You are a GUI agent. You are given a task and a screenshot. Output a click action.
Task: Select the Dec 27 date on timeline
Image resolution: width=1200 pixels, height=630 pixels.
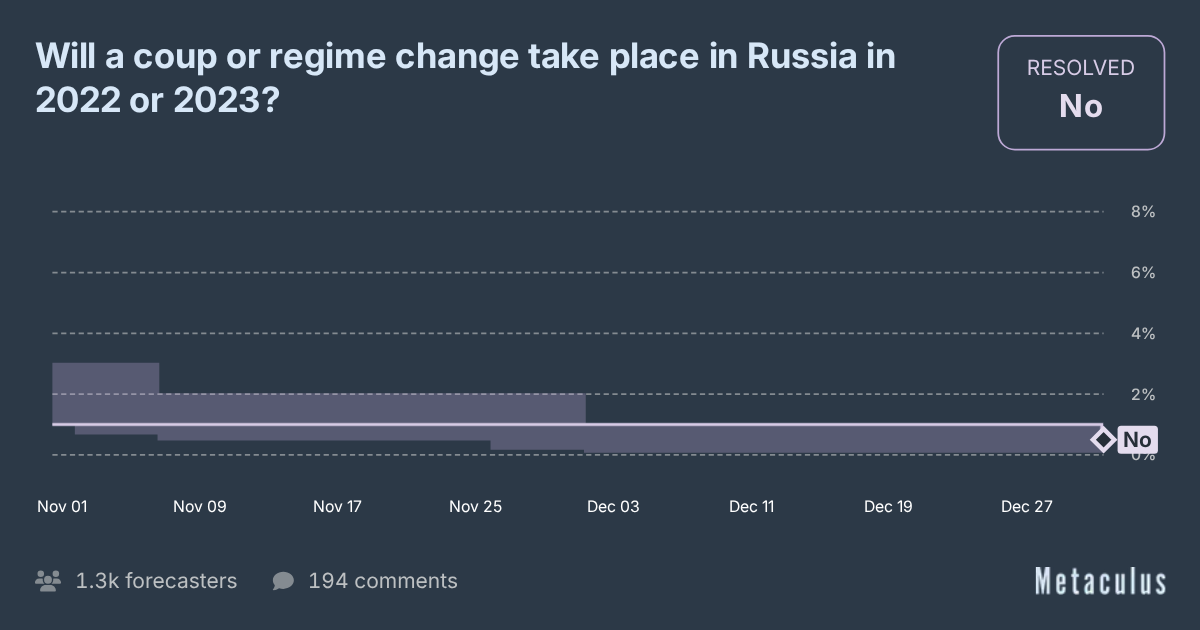[x=1027, y=506]
